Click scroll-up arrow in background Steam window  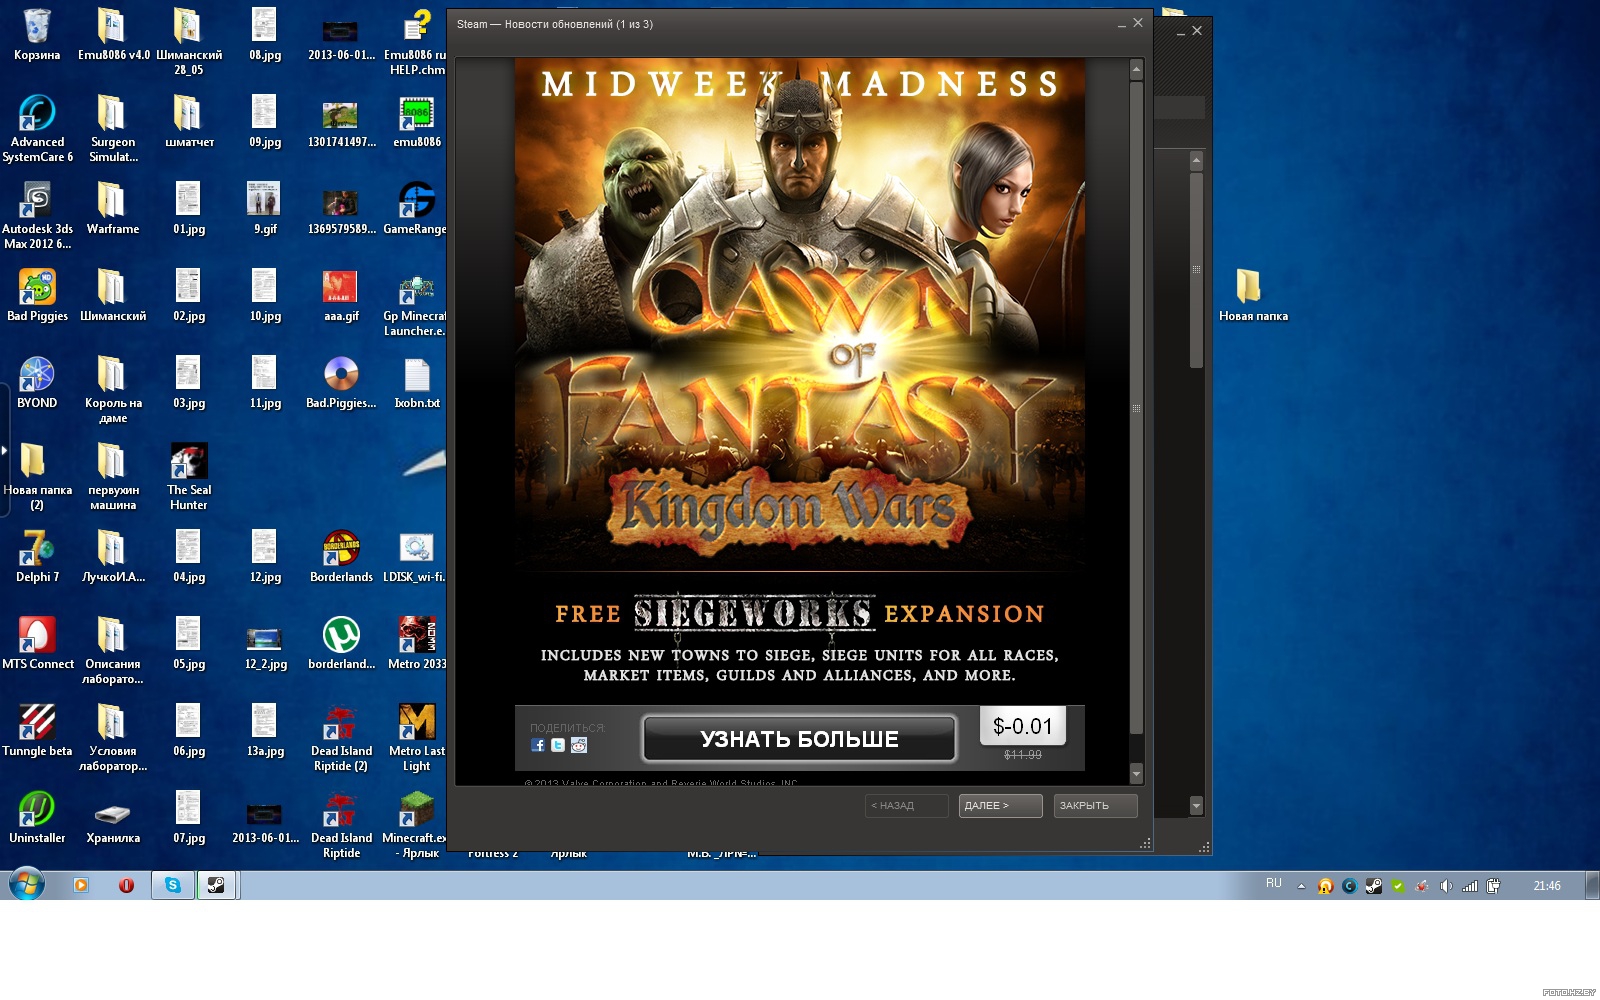coord(1196,161)
